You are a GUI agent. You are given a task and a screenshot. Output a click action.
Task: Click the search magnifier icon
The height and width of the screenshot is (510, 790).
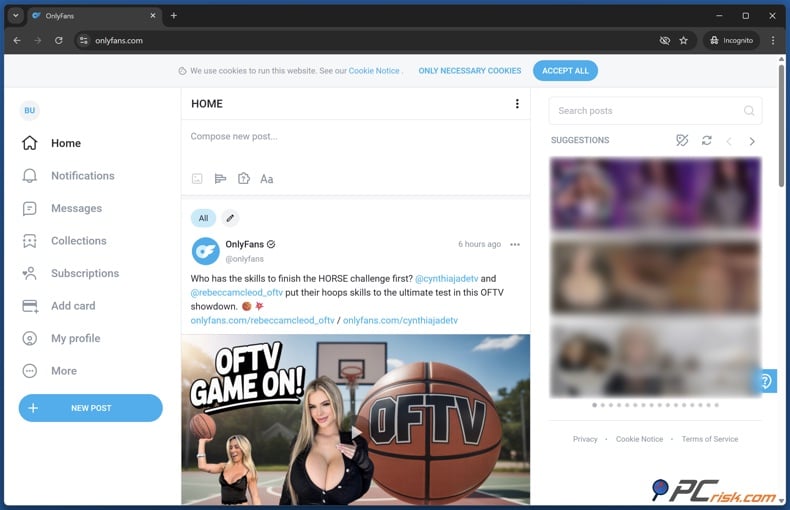(749, 111)
